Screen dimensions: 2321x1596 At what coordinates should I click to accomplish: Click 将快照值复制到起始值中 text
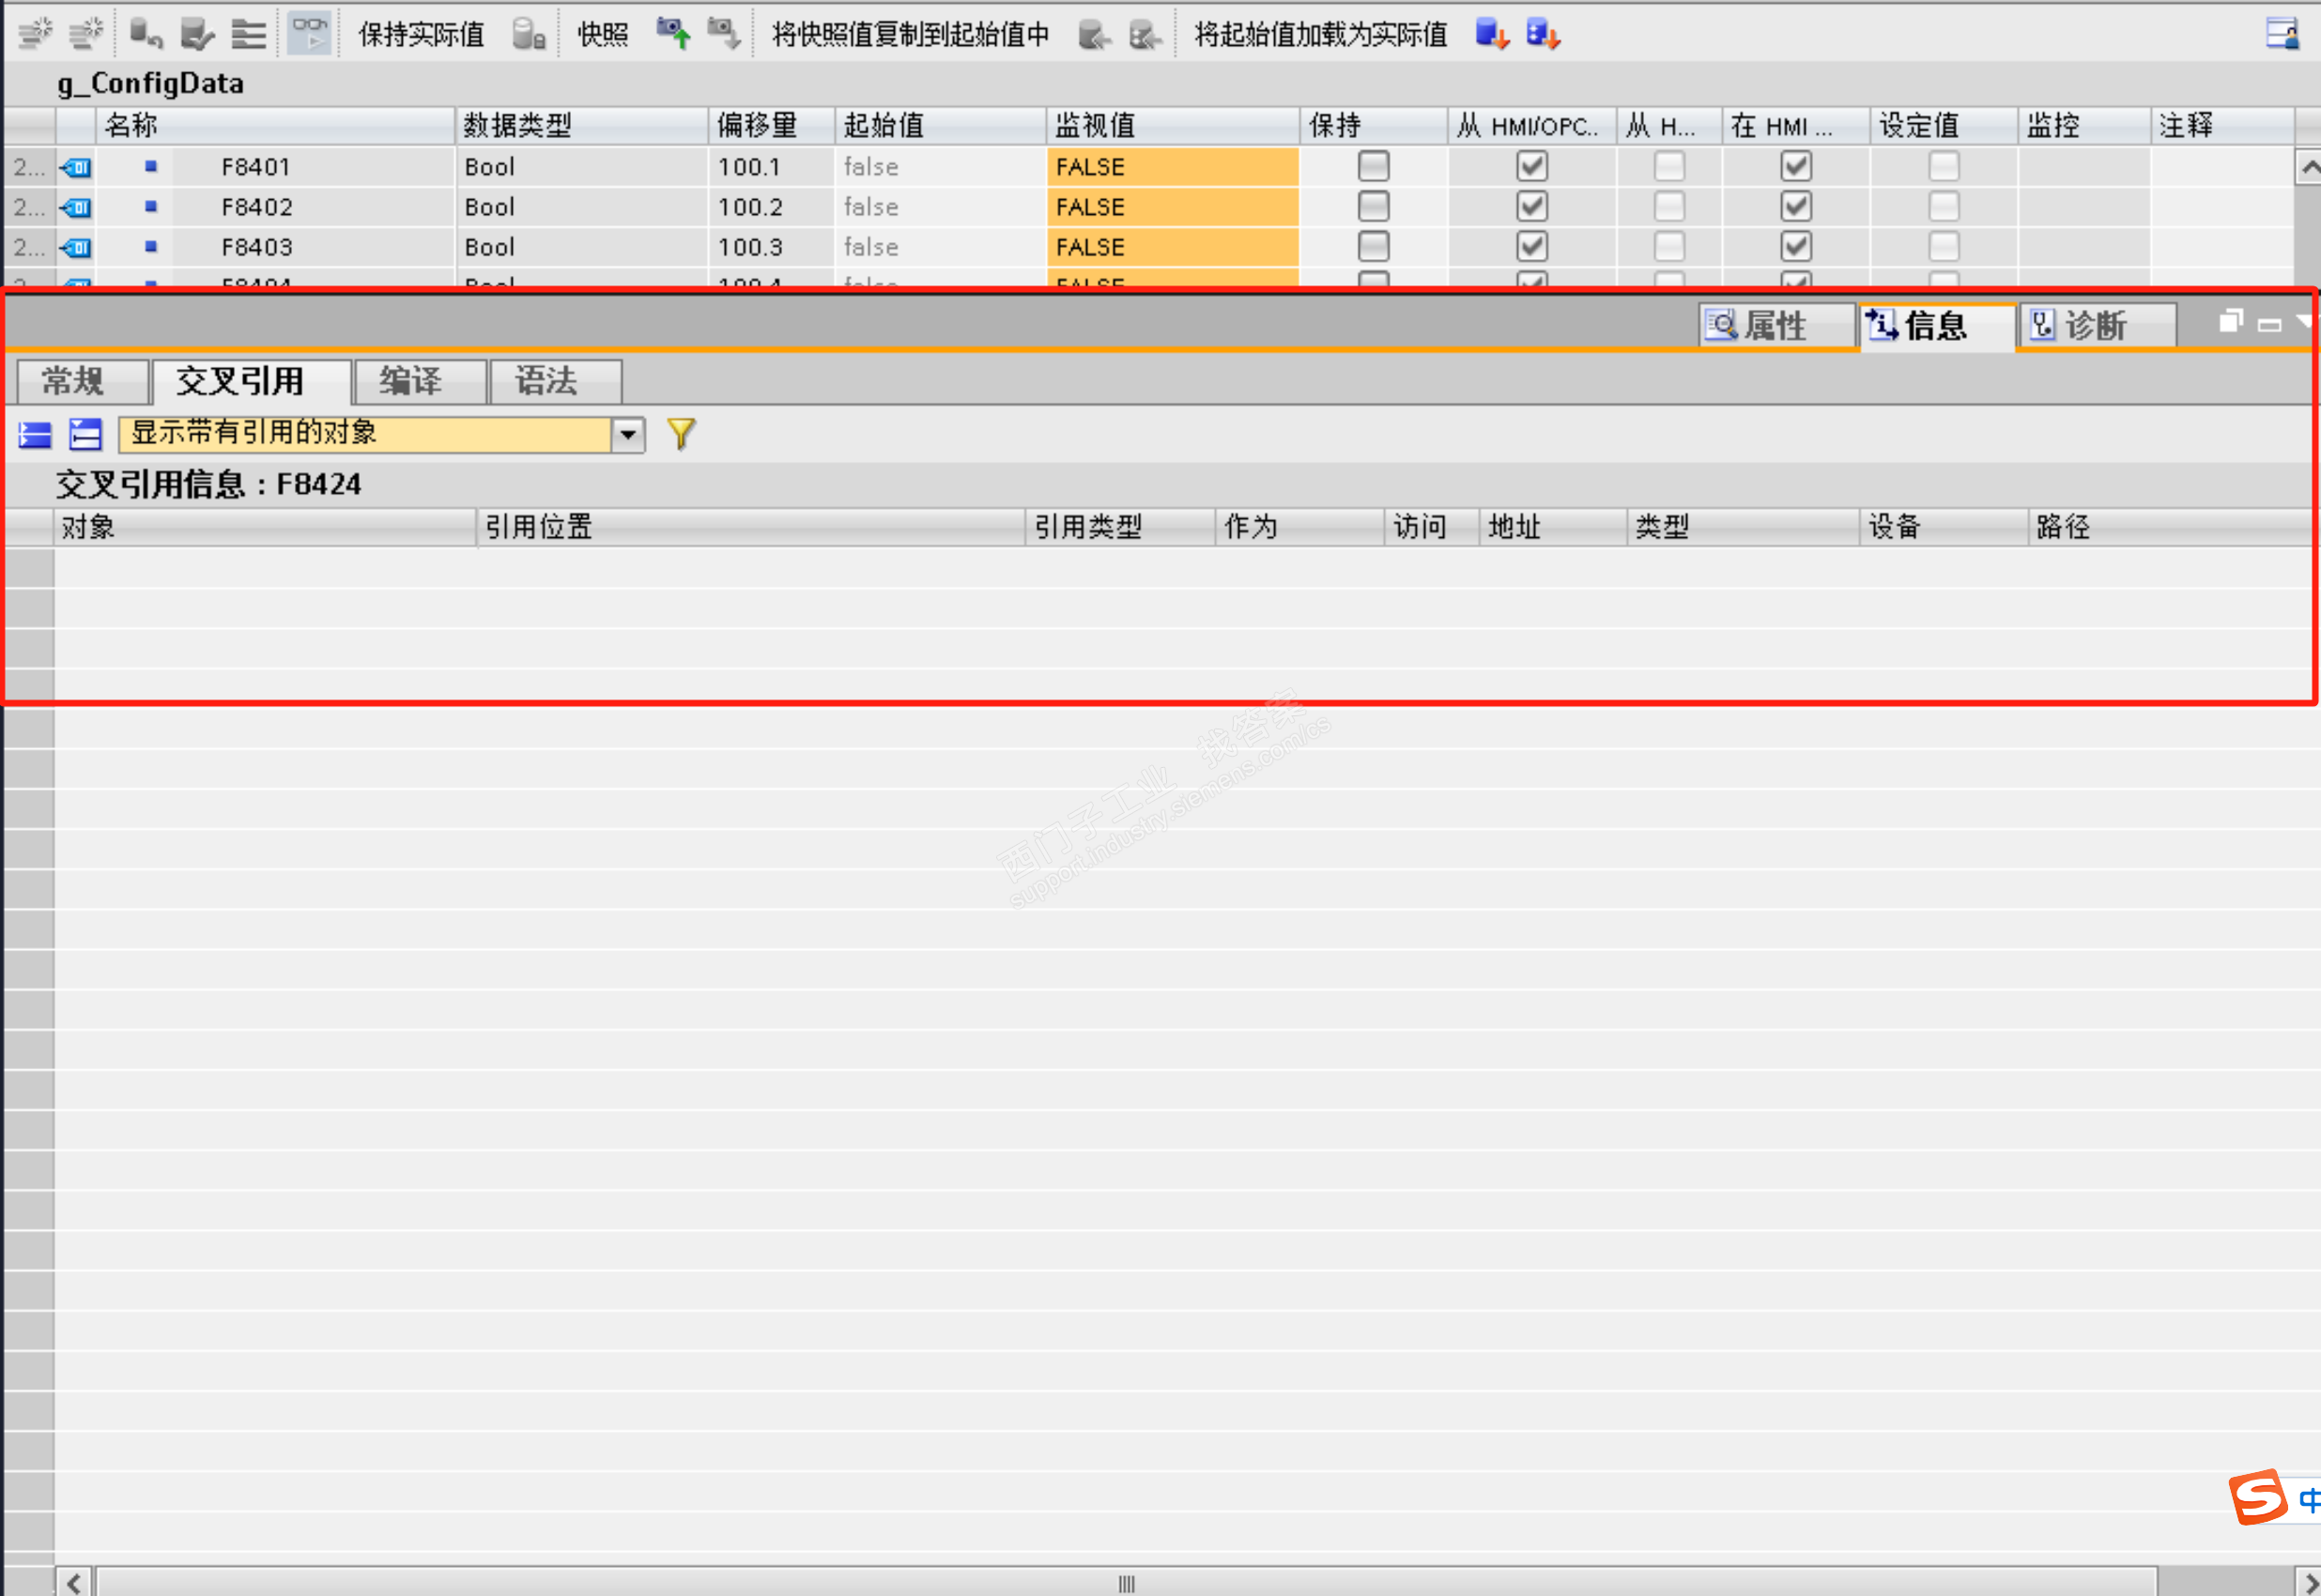pyautogui.click(x=909, y=34)
